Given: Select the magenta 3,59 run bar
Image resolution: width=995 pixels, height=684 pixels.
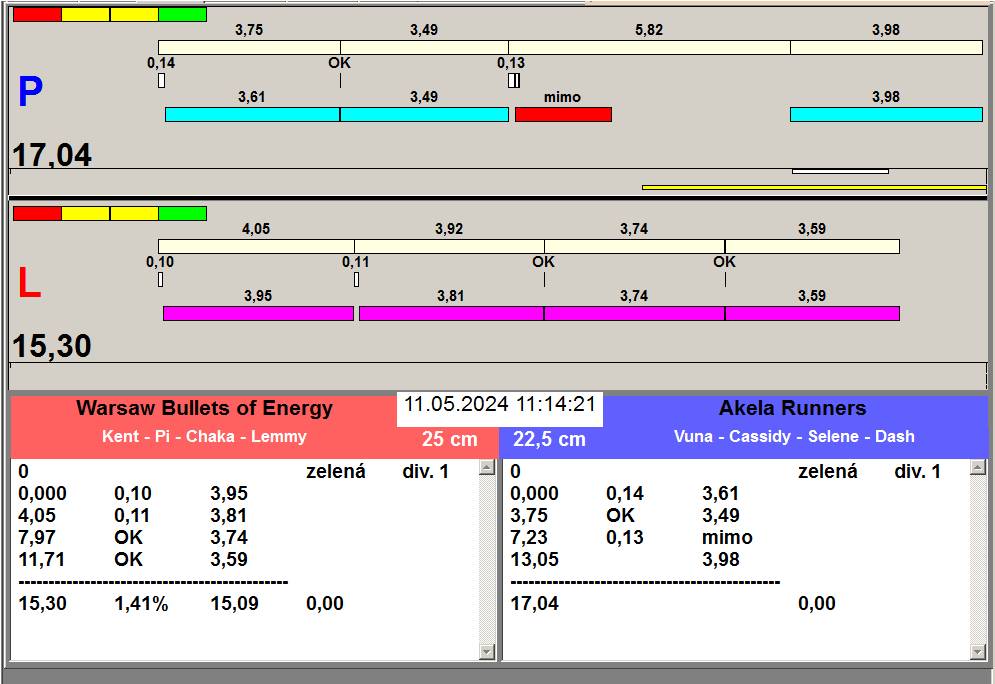Looking at the screenshot, I should [812, 314].
